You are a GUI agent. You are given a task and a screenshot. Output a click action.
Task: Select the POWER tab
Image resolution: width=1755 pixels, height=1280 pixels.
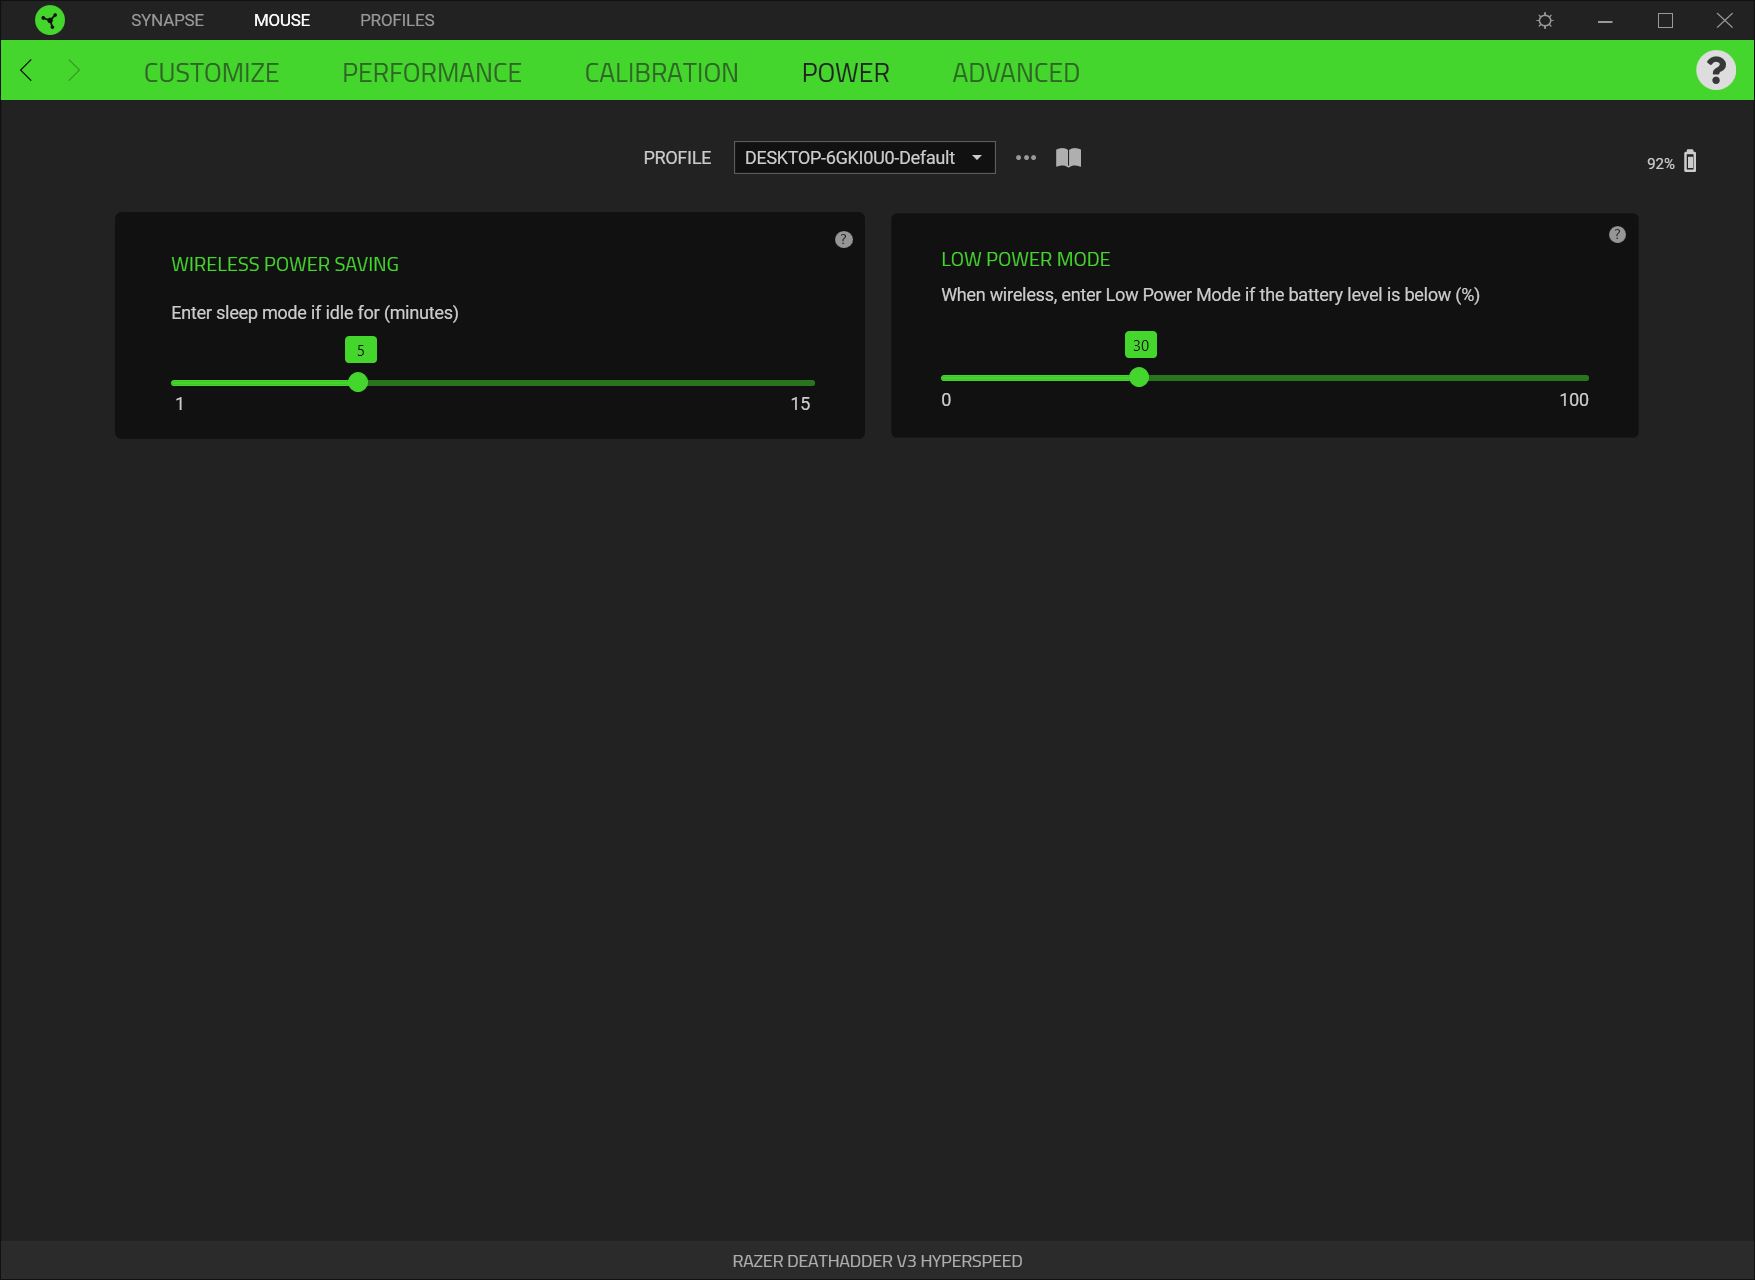point(845,72)
